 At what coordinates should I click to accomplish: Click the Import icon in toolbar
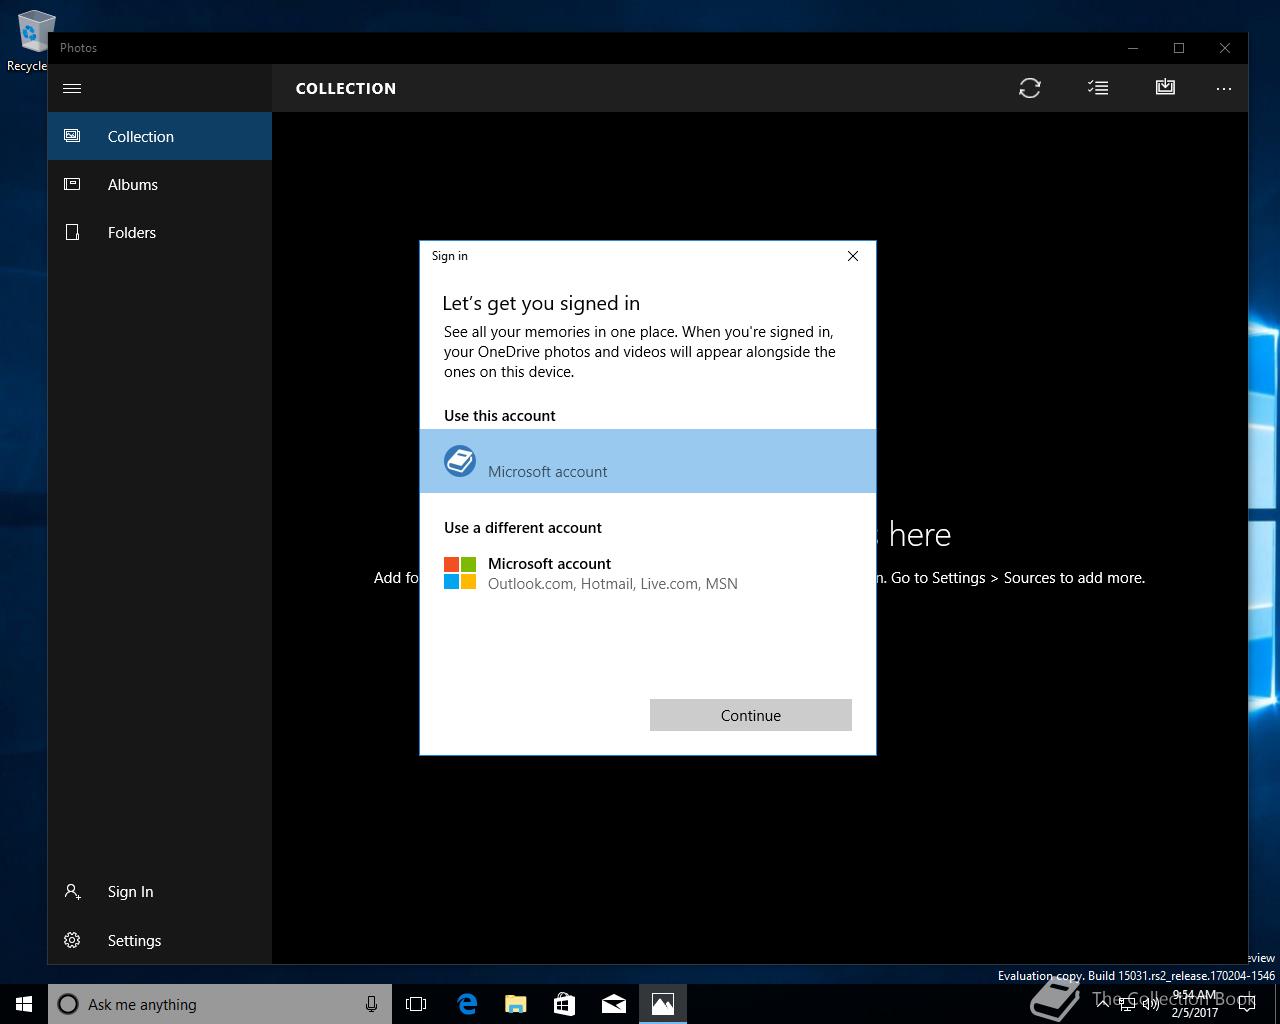coord(1165,88)
